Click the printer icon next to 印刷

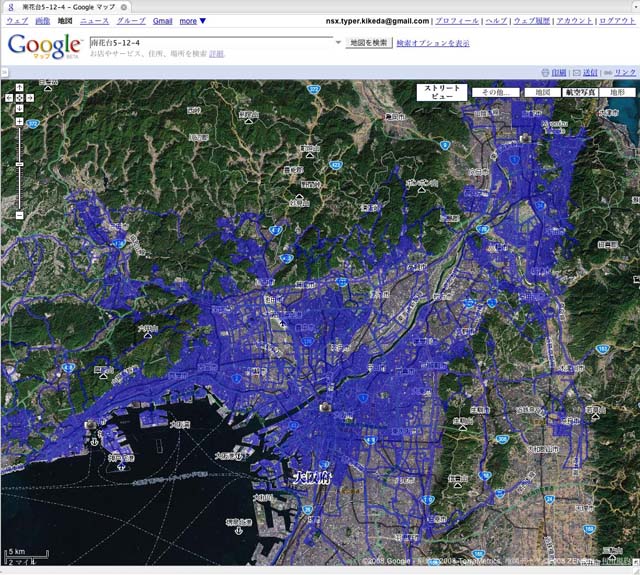pyautogui.click(x=545, y=73)
